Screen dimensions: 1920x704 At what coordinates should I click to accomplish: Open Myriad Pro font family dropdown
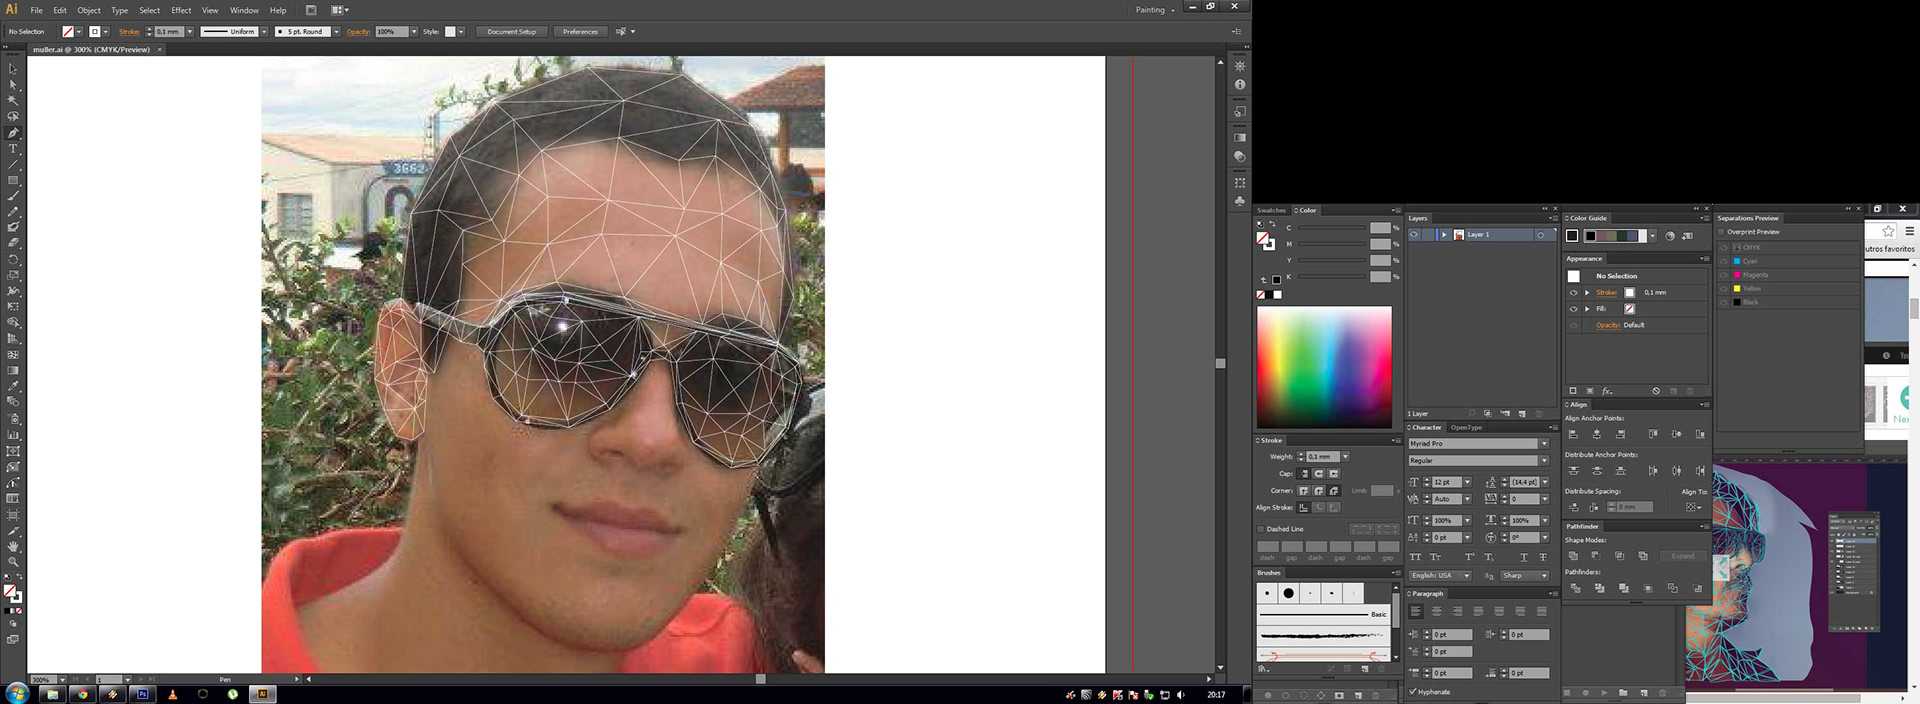pos(1544,443)
